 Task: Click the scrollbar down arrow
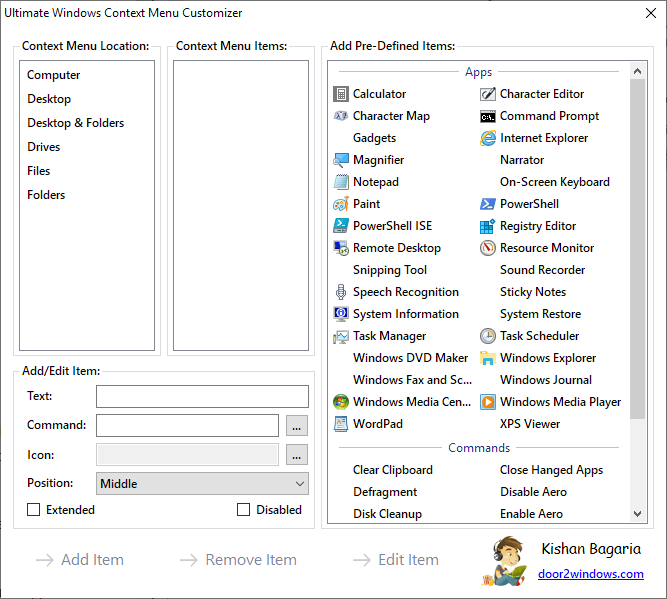click(x=637, y=513)
